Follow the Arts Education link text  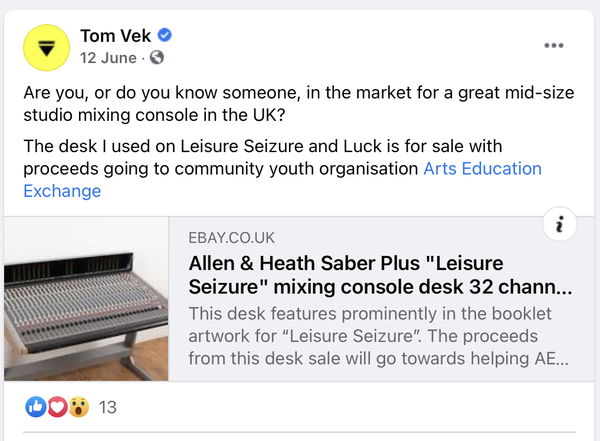point(483,168)
